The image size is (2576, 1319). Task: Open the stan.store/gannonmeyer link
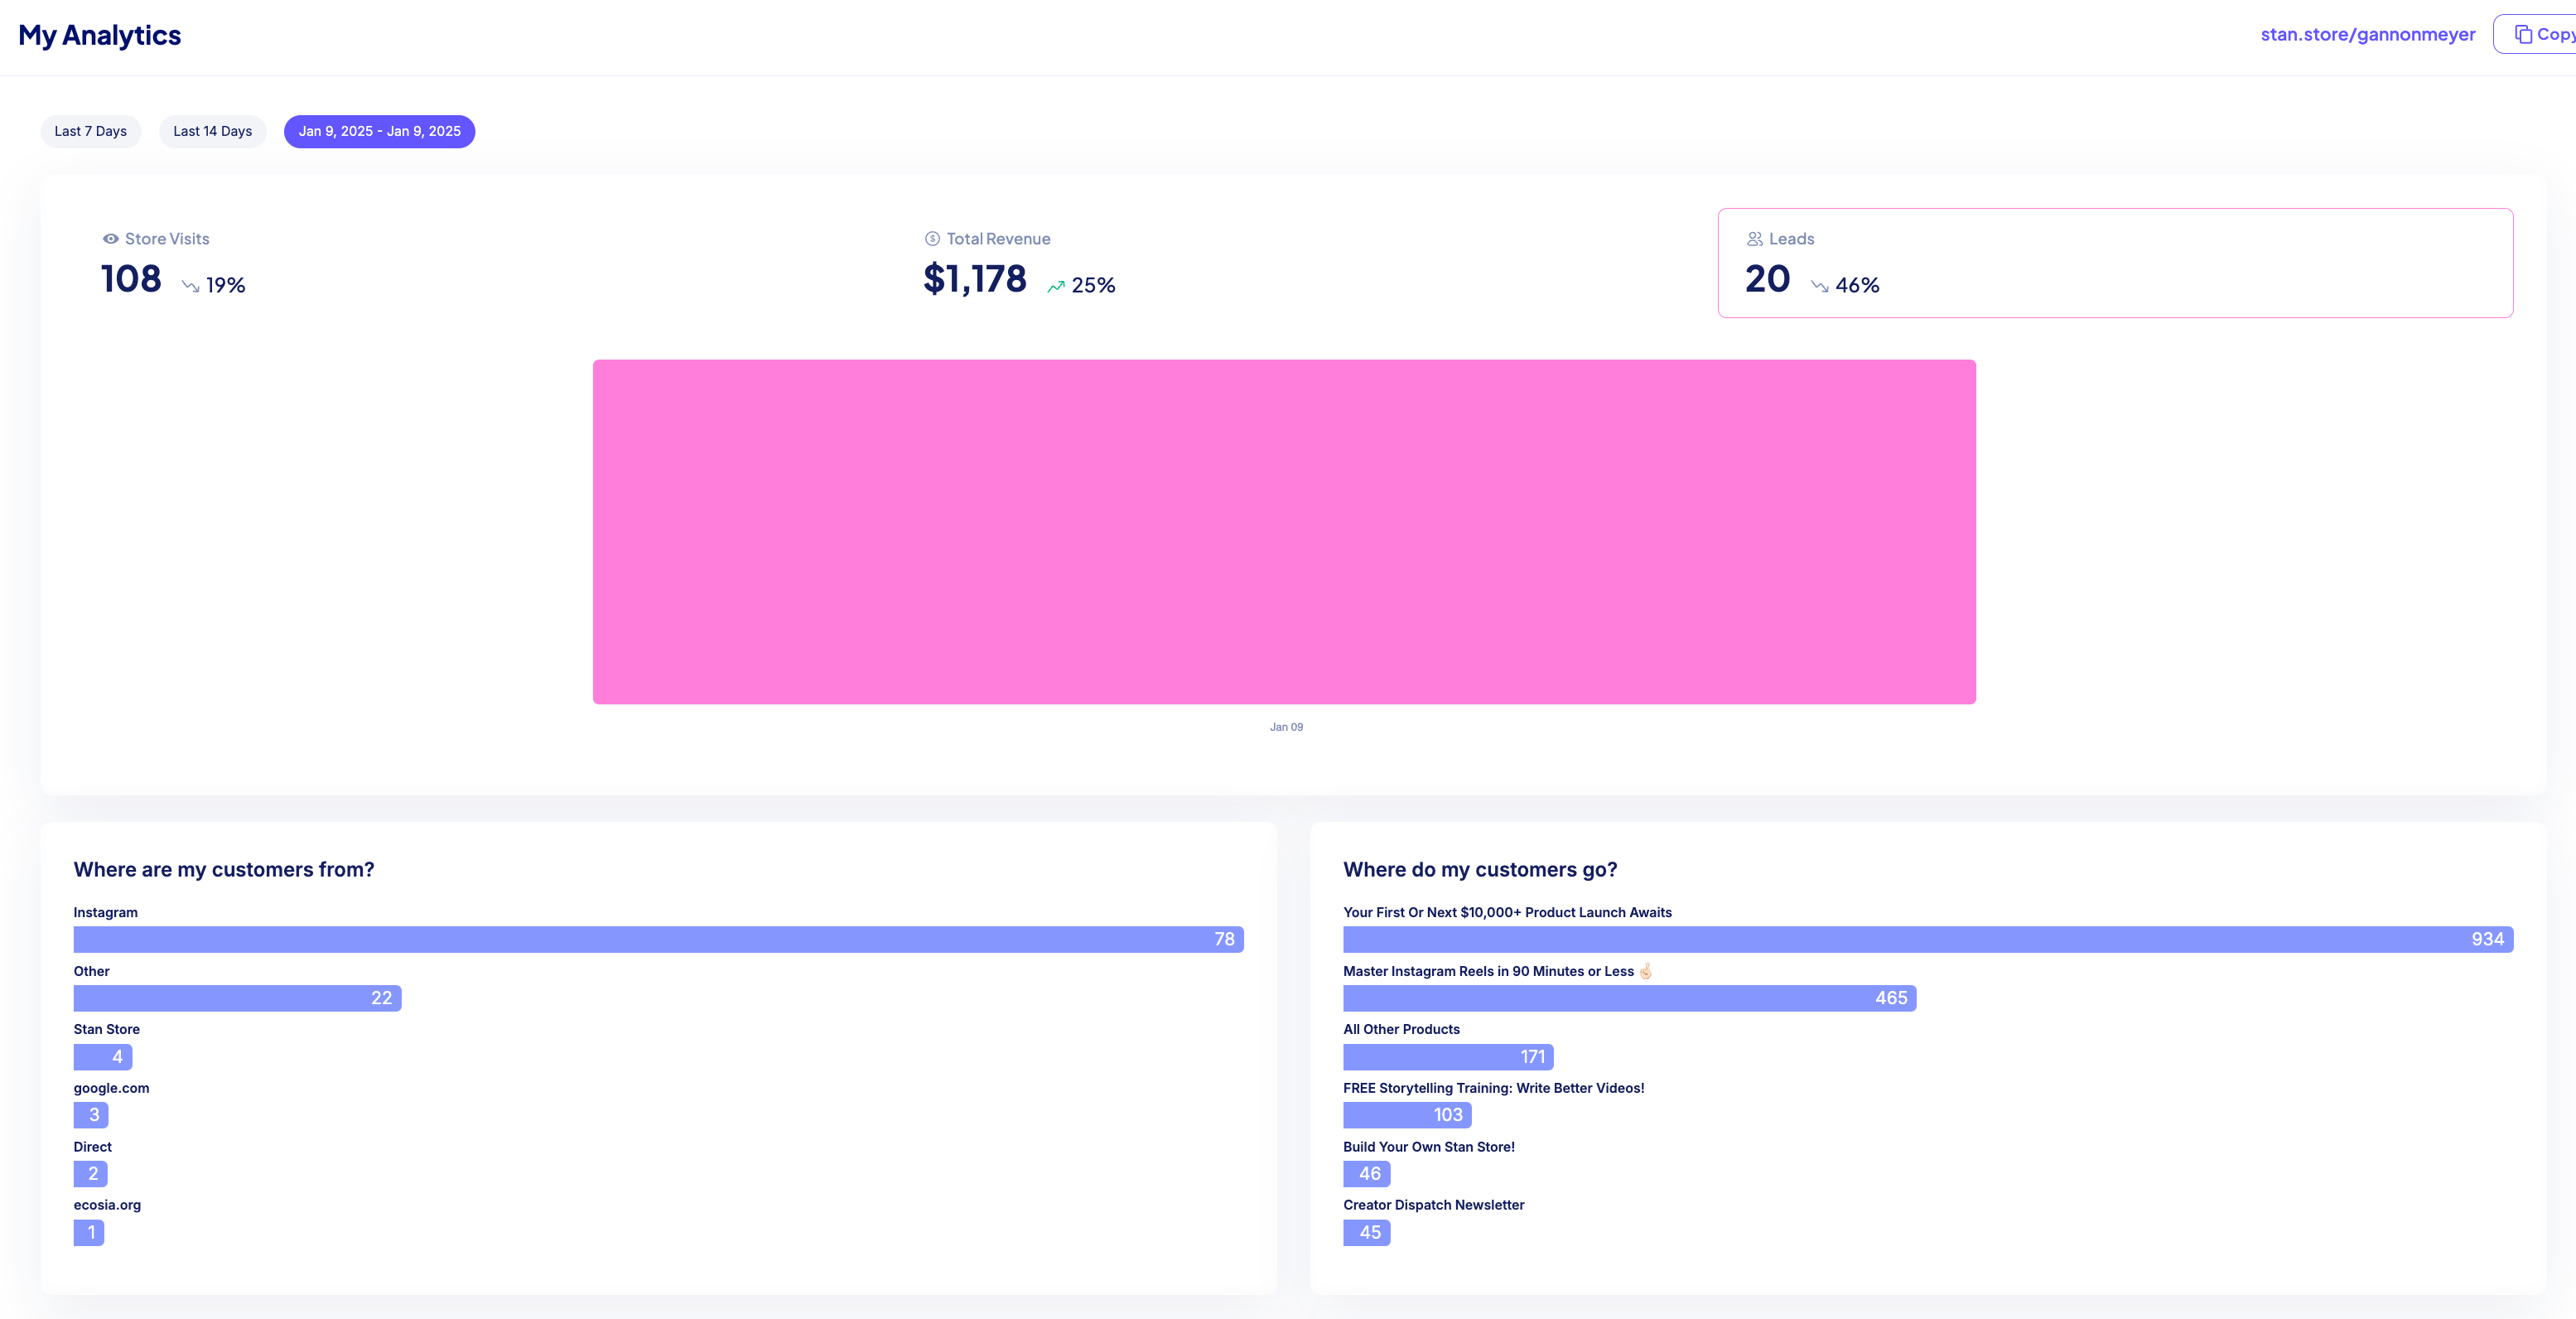pos(2367,35)
